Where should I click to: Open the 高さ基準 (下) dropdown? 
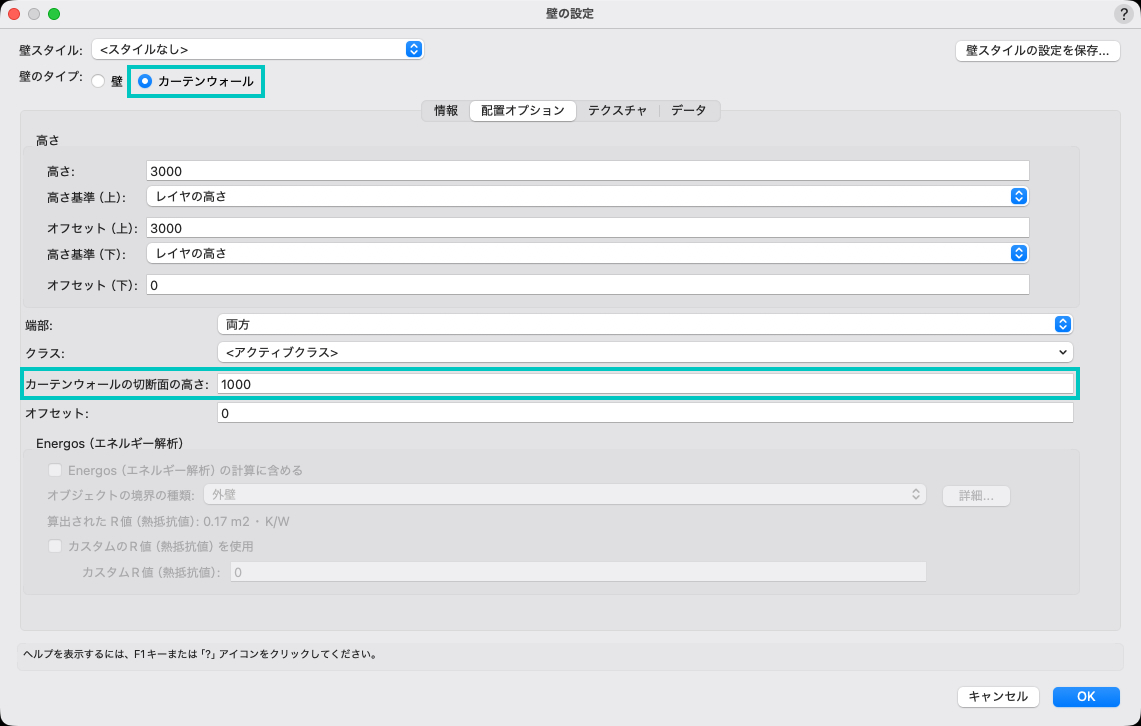(x=587, y=253)
